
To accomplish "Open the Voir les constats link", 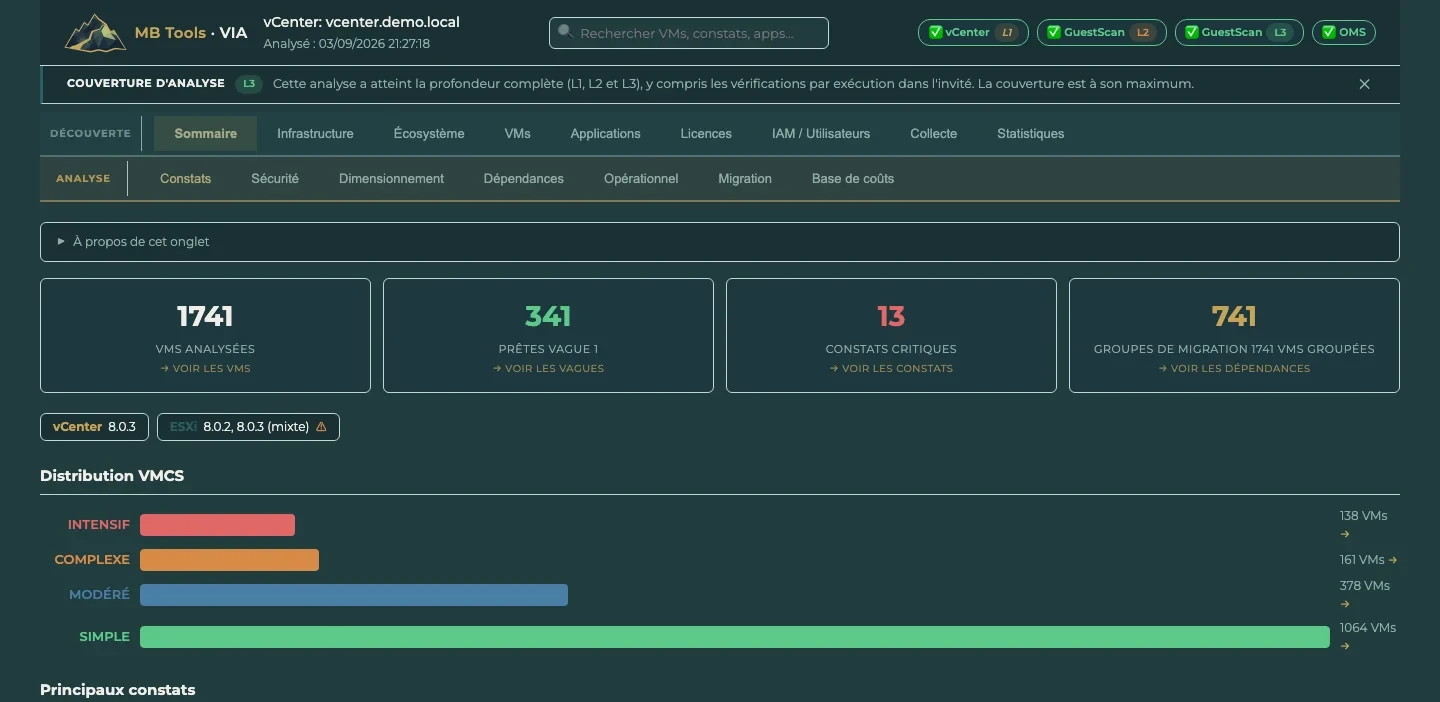I will click(x=891, y=369).
